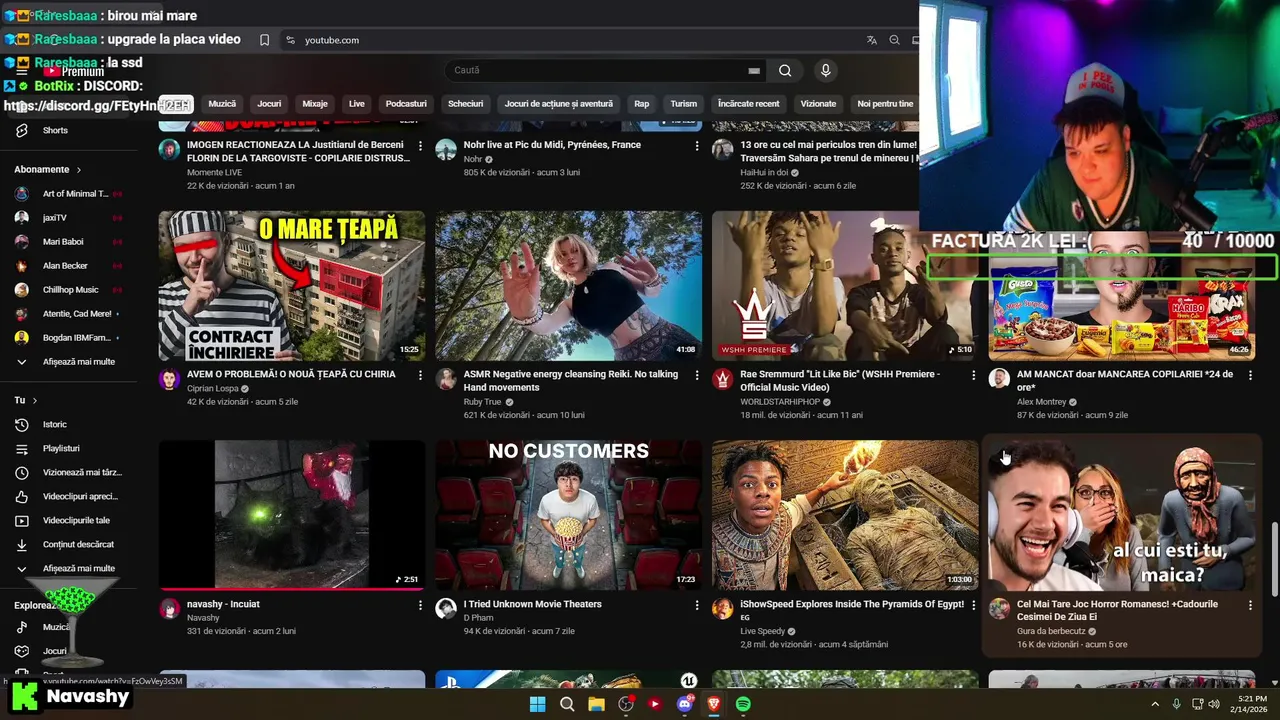Screen dimensions: 1280x720
Task: Open Discord from the taskbar
Action: (x=684, y=704)
